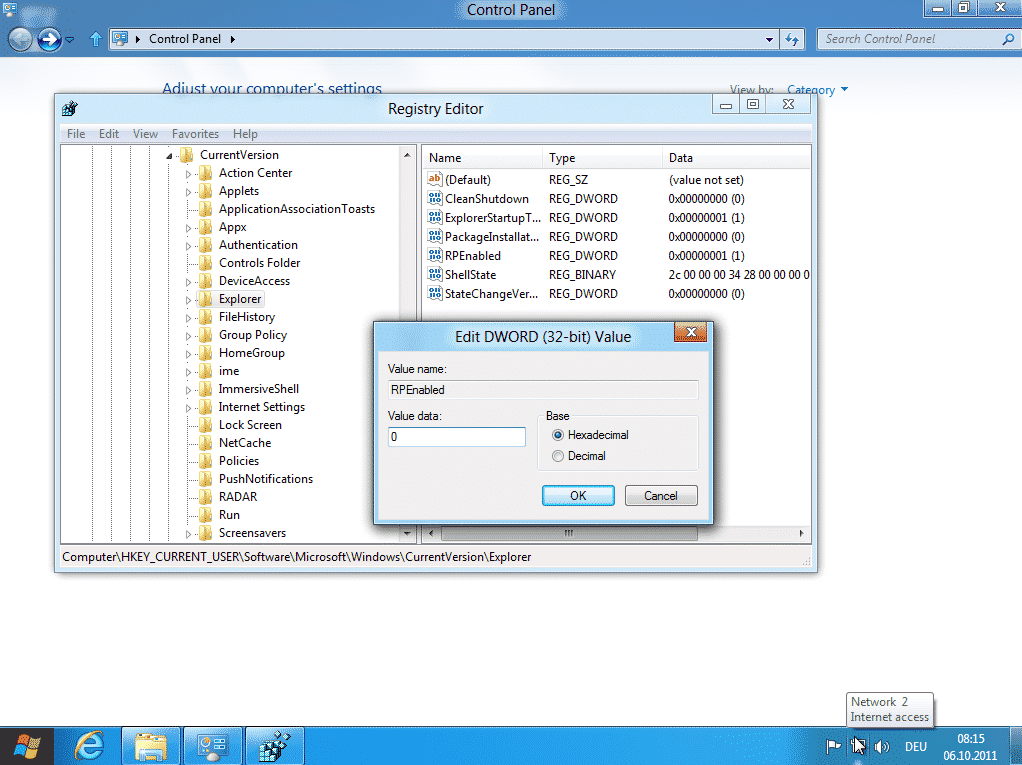Screen dimensions: 1022x765
Task: Click the Policies folder icon
Action: point(205,461)
